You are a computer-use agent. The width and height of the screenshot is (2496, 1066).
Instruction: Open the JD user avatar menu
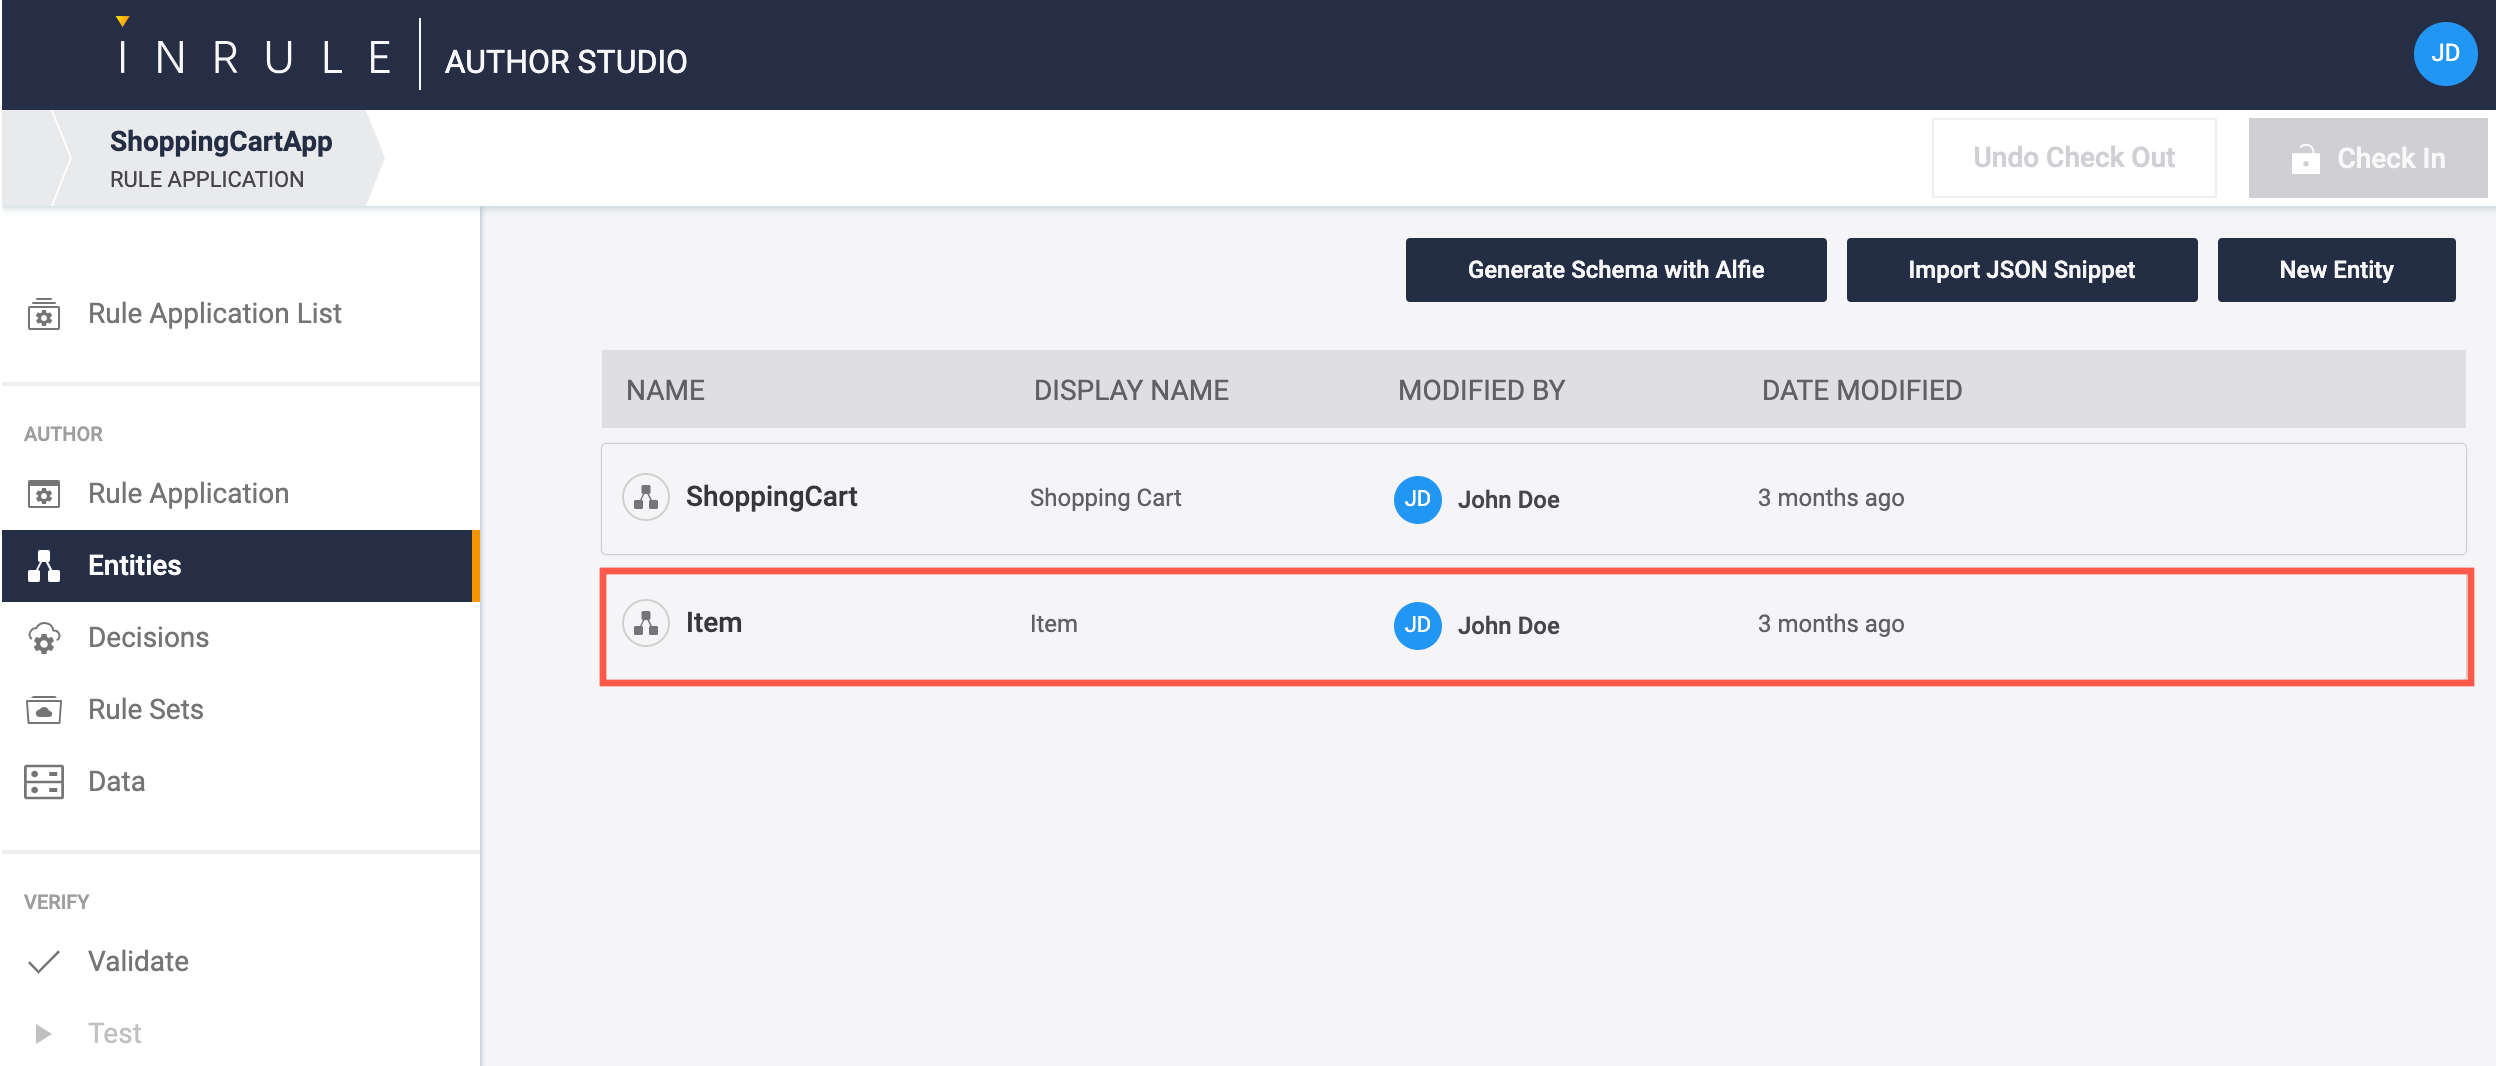coord(2444,54)
